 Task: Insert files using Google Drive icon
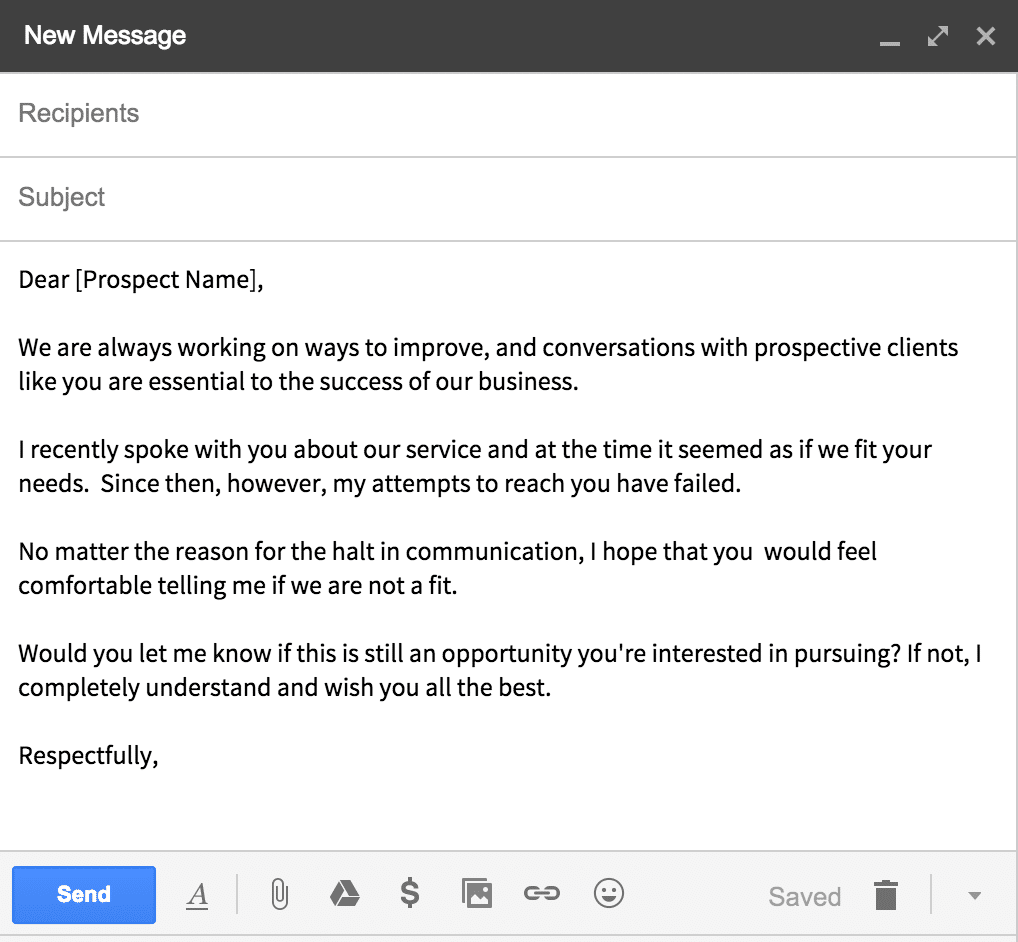click(x=345, y=894)
